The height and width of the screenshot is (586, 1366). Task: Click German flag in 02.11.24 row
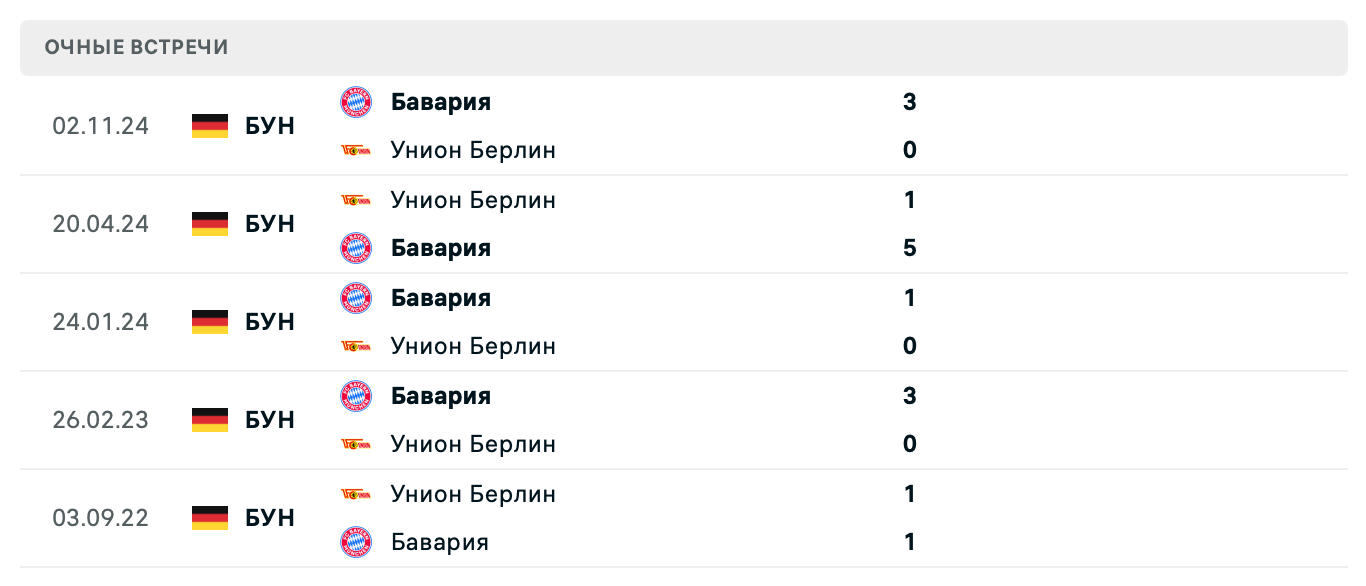[x=210, y=126]
